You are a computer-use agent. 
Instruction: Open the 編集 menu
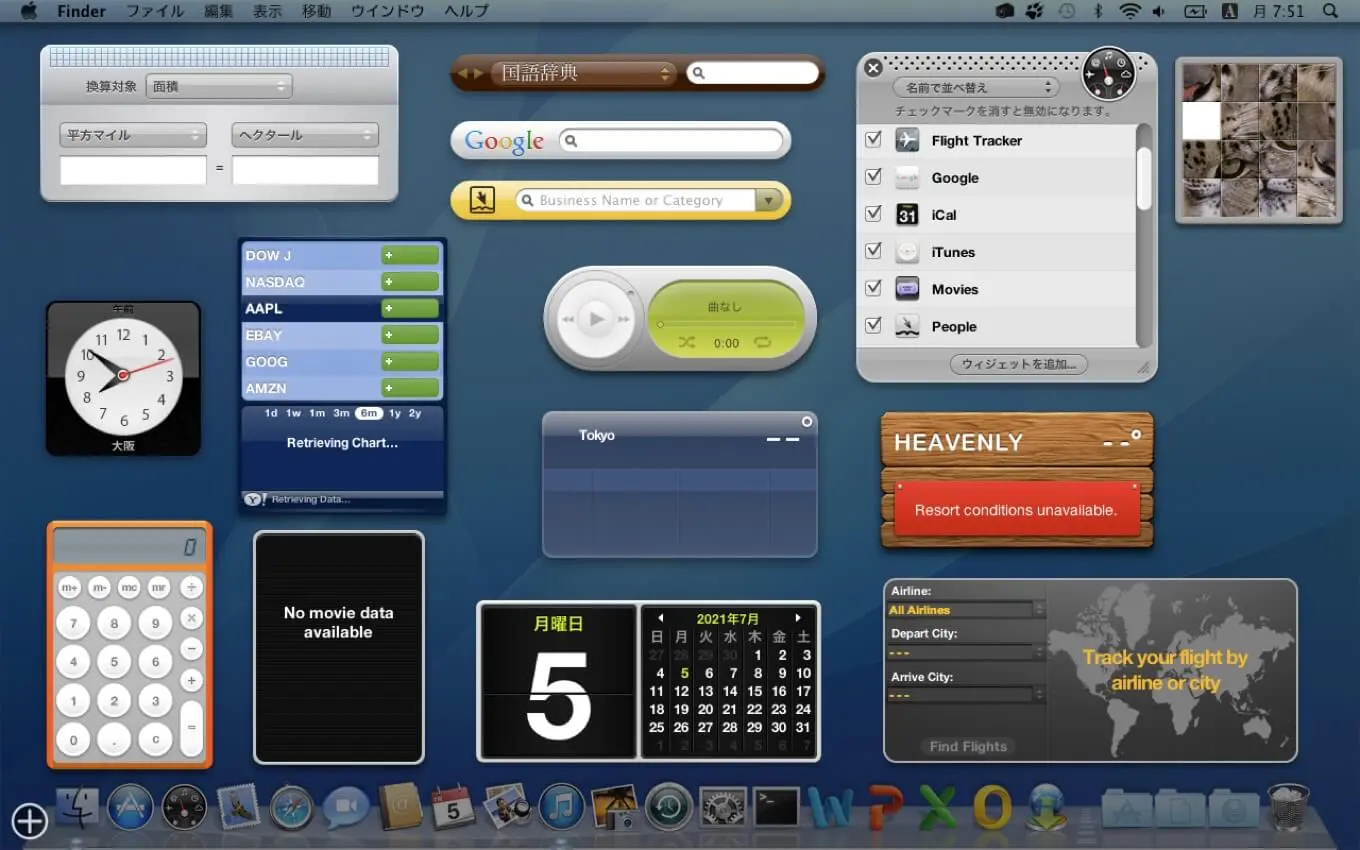pyautogui.click(x=218, y=11)
